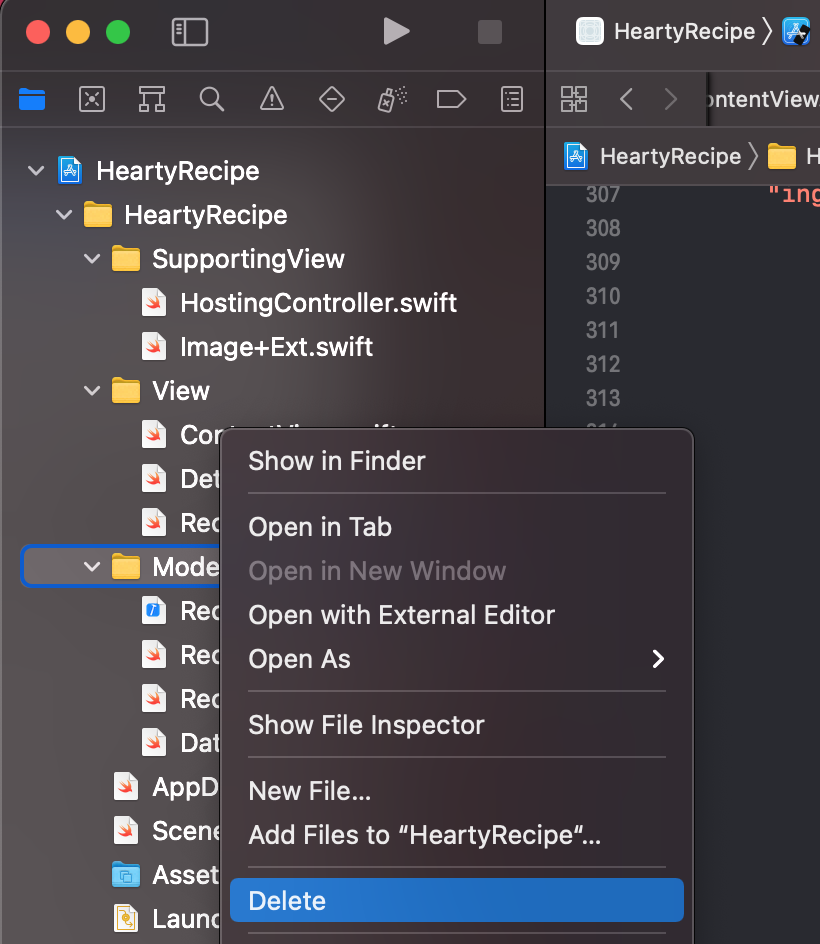Collapse the selected Model folder
The height and width of the screenshot is (944, 820).
92,567
